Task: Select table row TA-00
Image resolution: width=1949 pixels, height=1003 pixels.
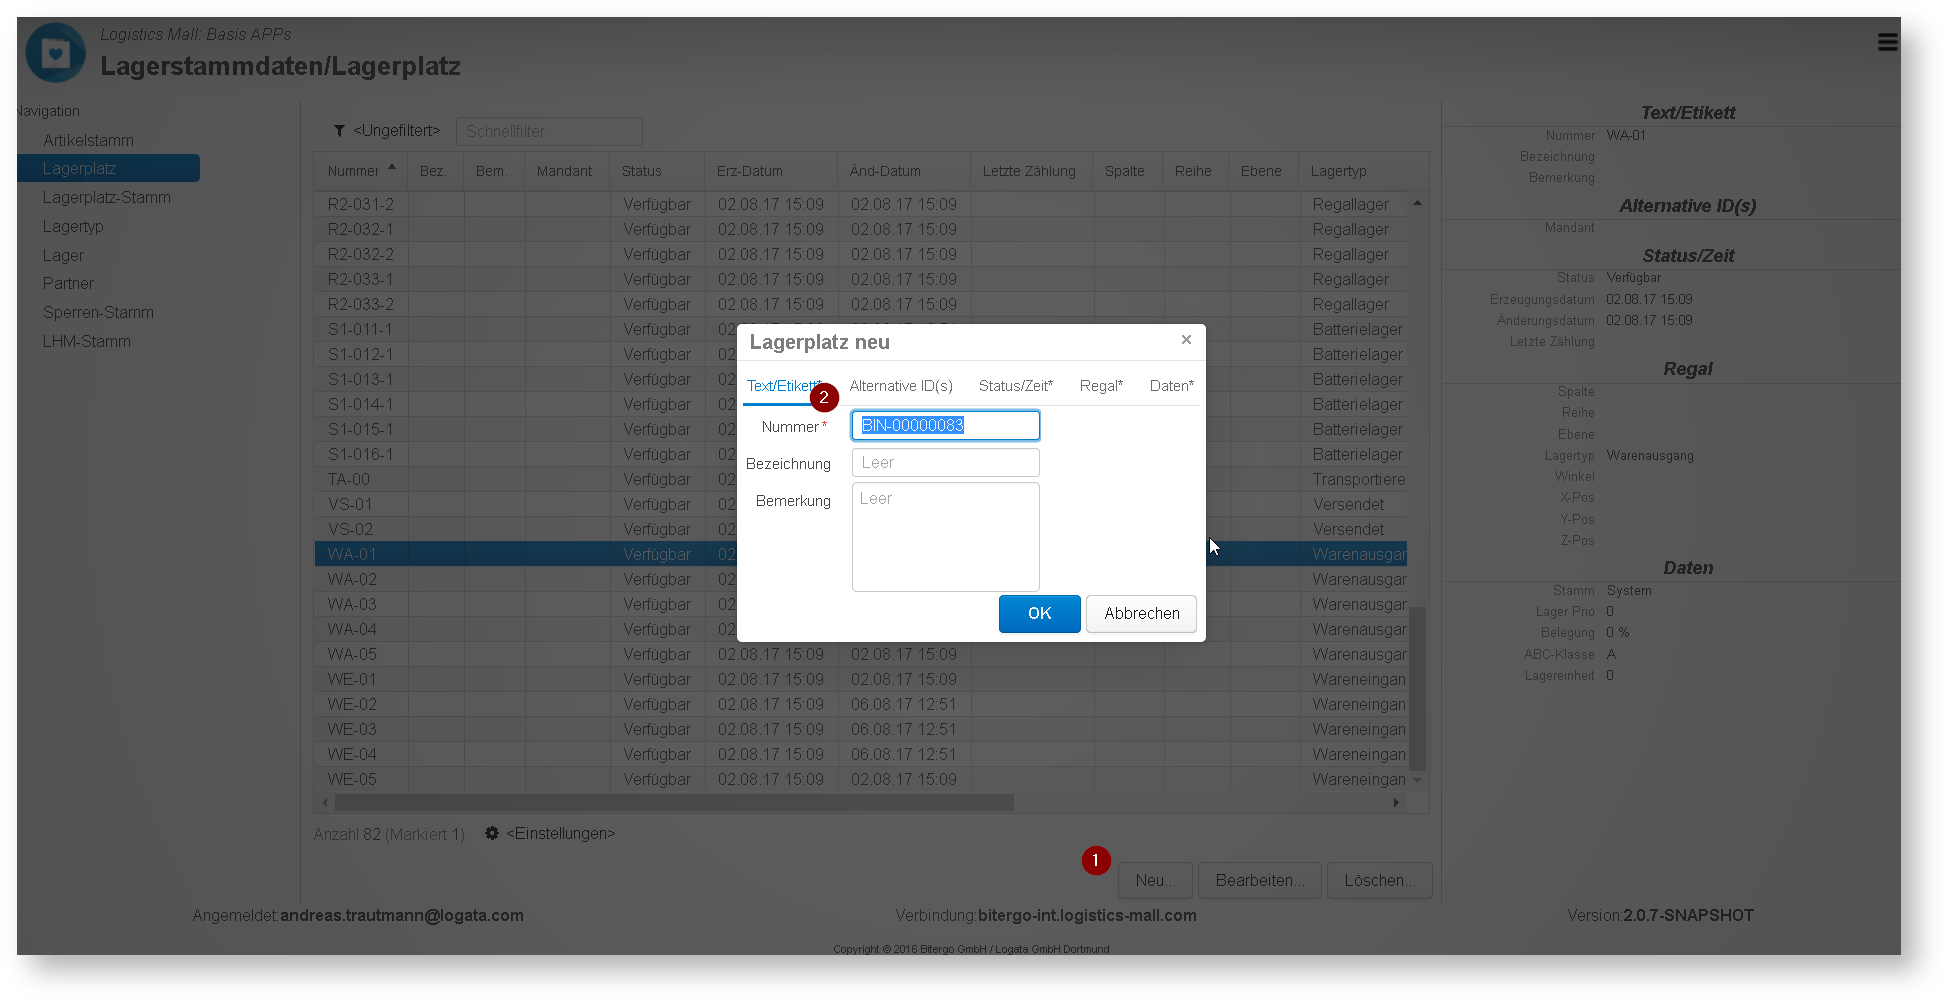Action: click(860, 480)
